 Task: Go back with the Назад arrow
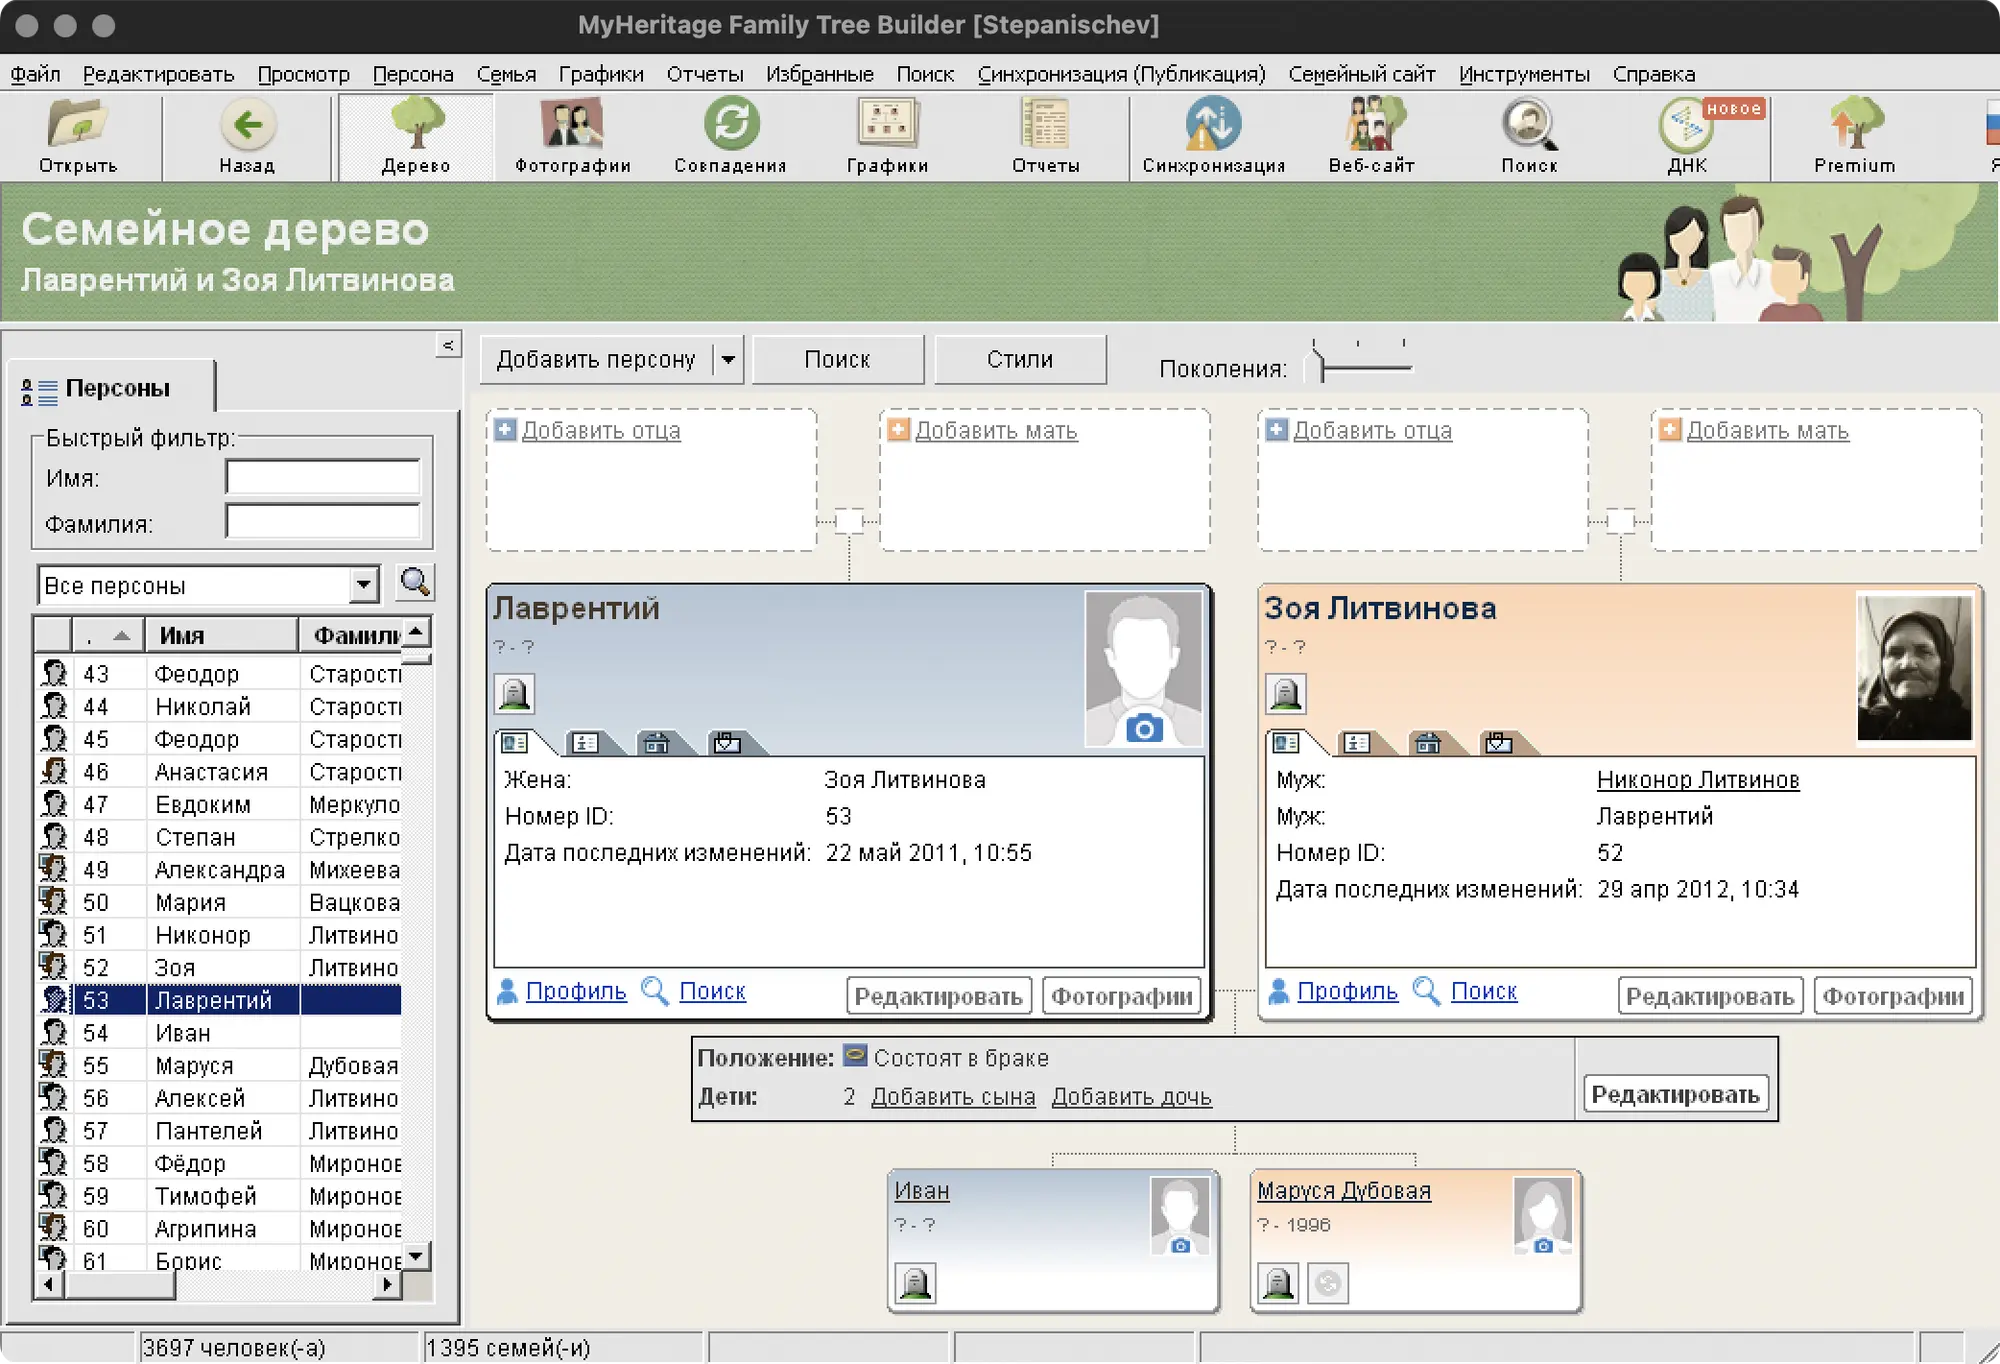point(247,136)
